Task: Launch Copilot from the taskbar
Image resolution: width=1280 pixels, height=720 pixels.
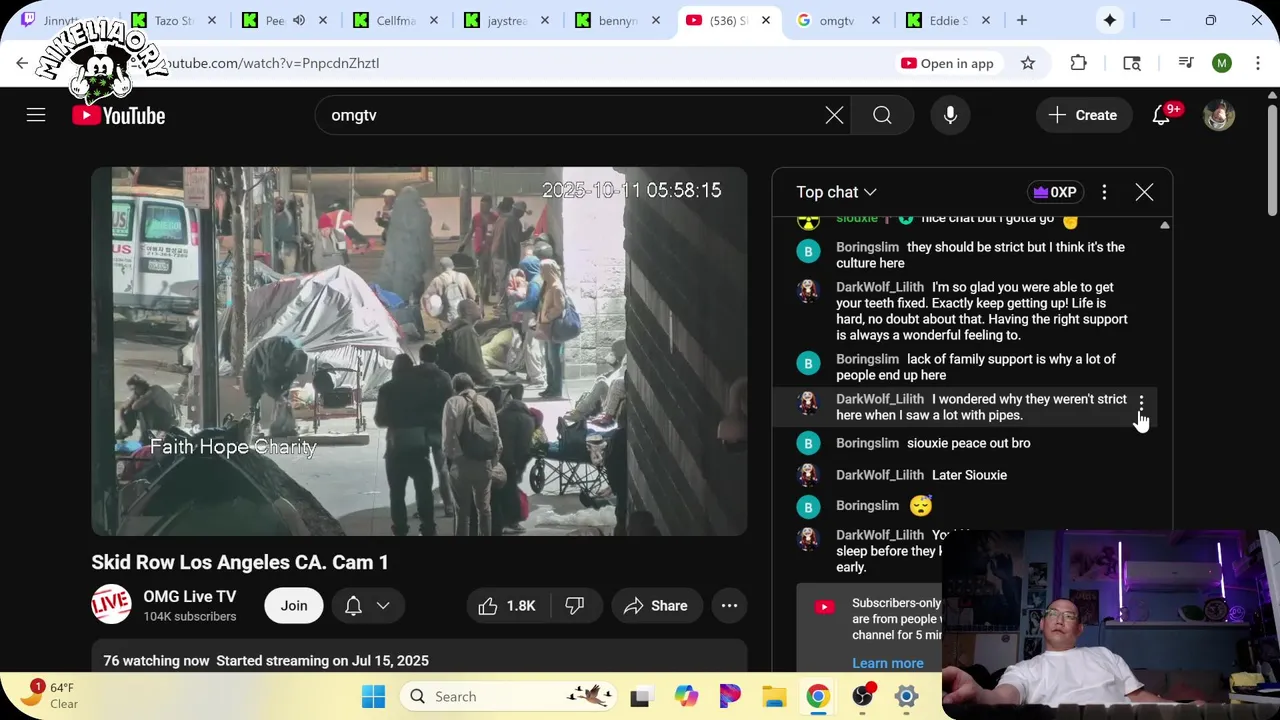Action: tap(686, 696)
